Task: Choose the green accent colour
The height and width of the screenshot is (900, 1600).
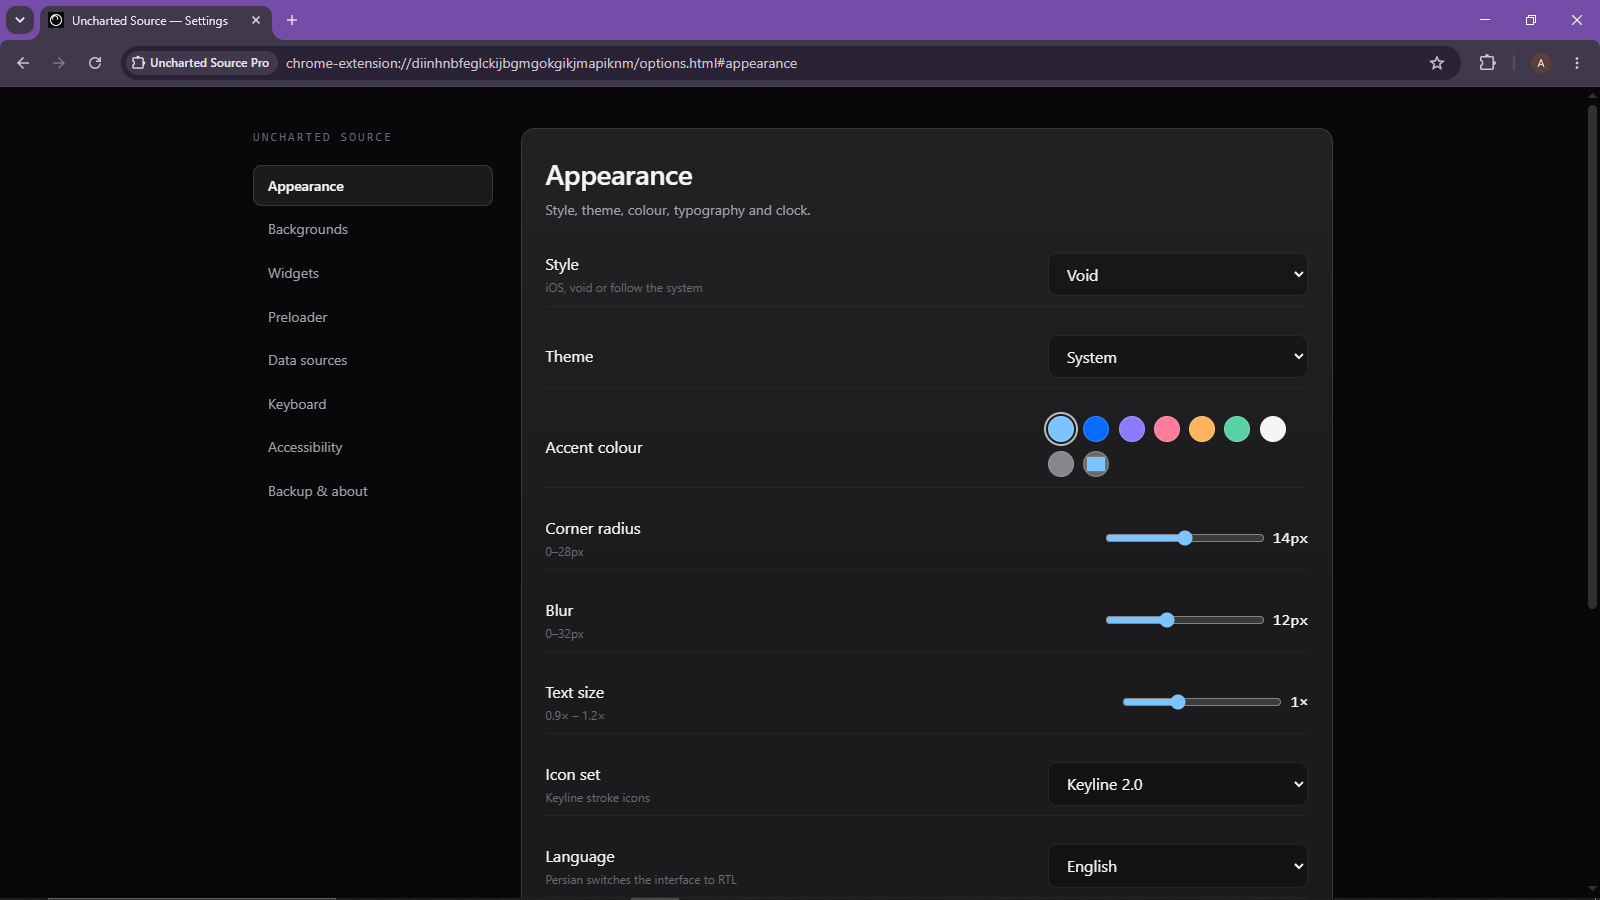Action: [1237, 429]
